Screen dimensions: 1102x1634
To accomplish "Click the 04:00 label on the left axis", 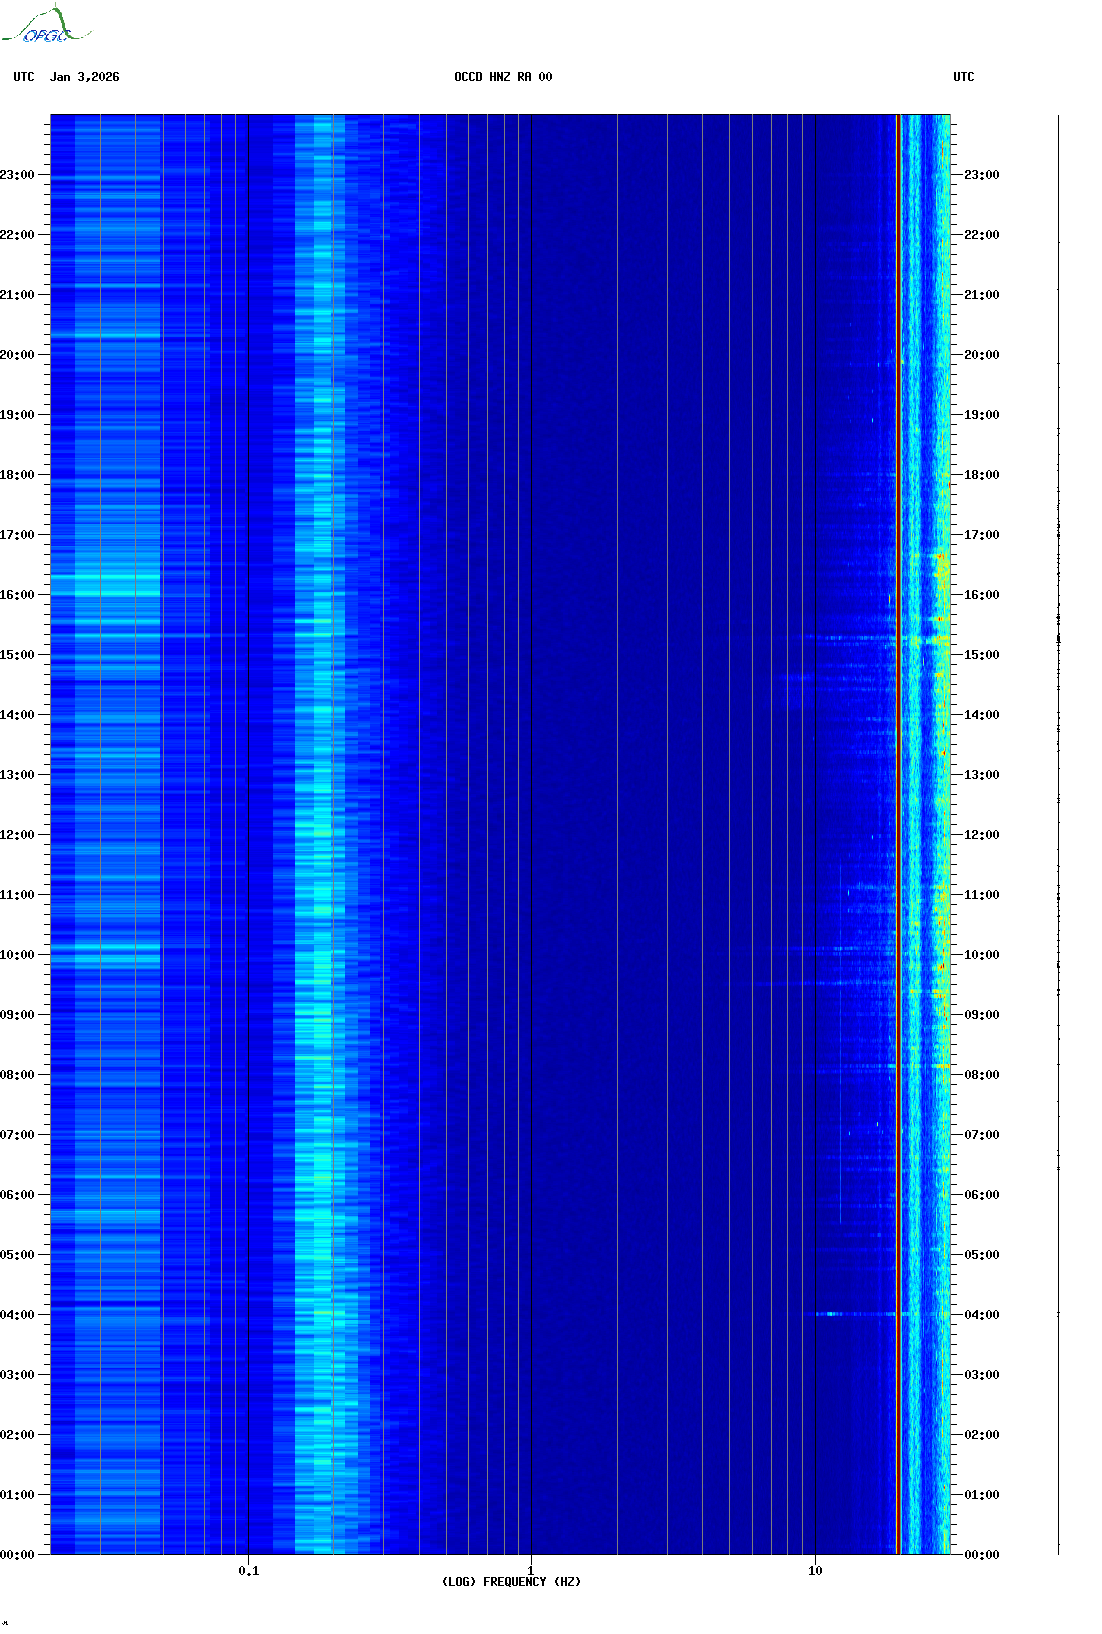I will [x=17, y=1315].
